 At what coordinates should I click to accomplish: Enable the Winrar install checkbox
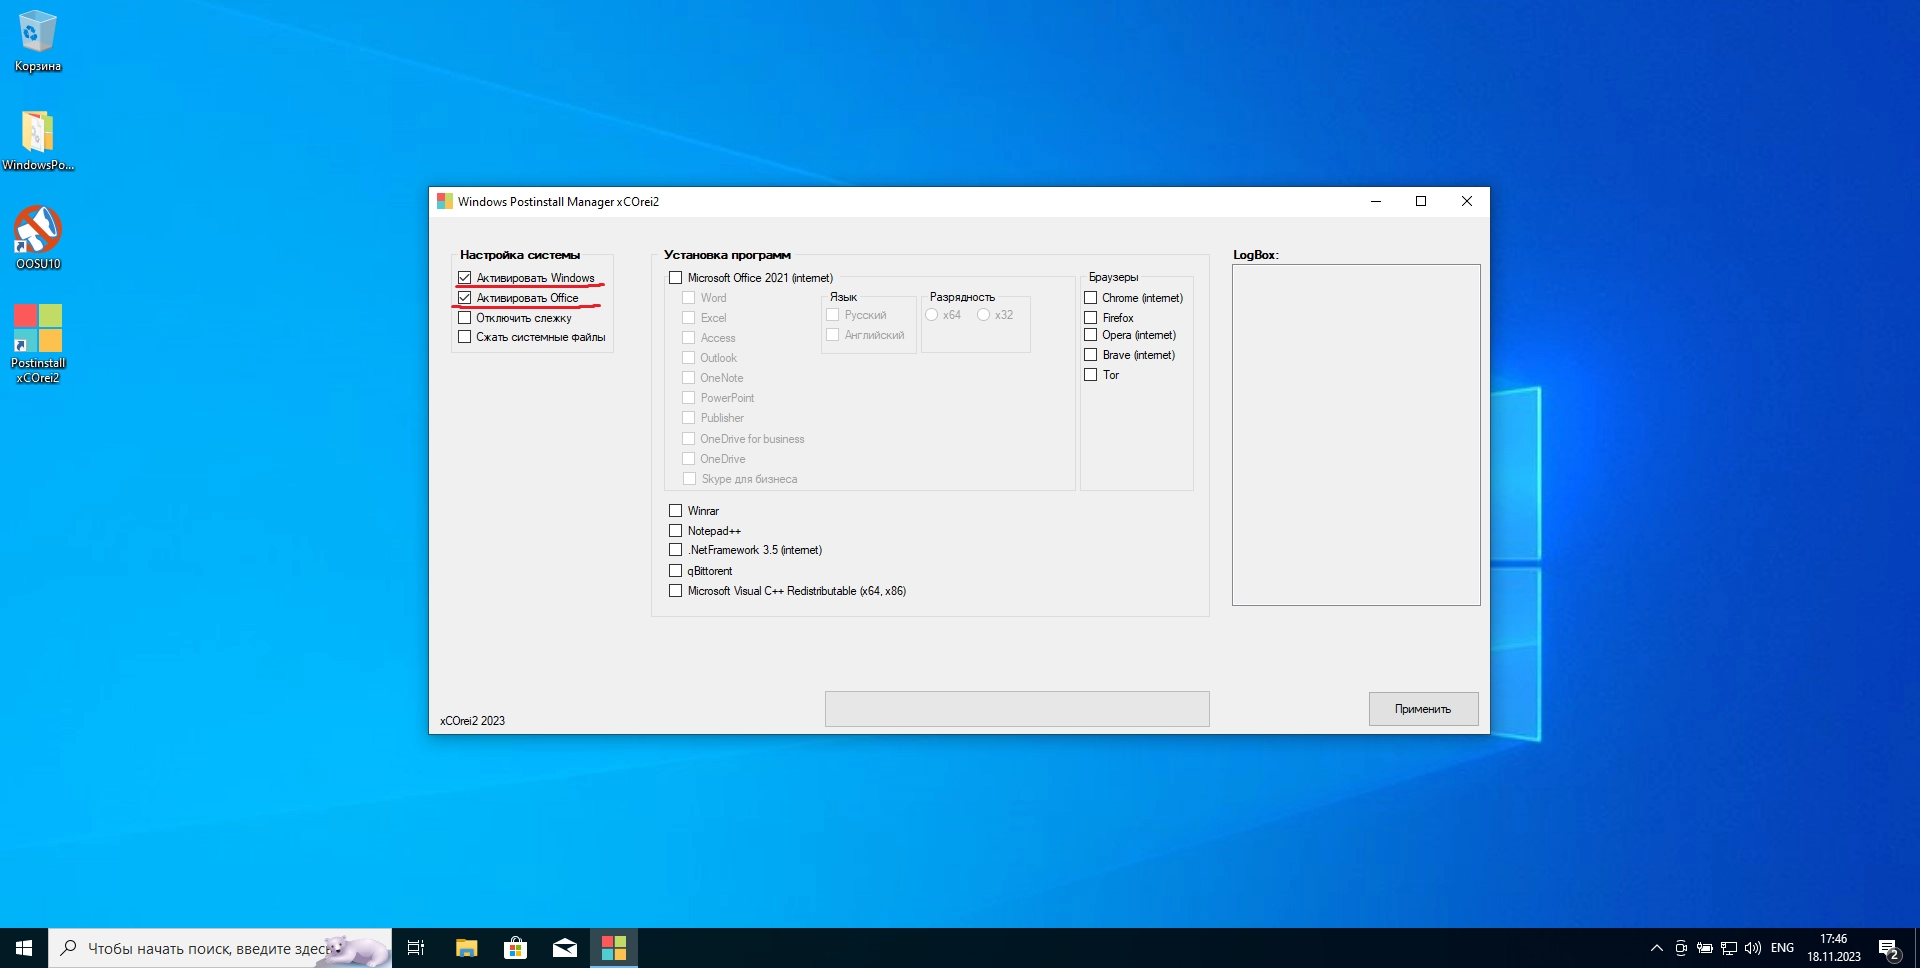[676, 511]
